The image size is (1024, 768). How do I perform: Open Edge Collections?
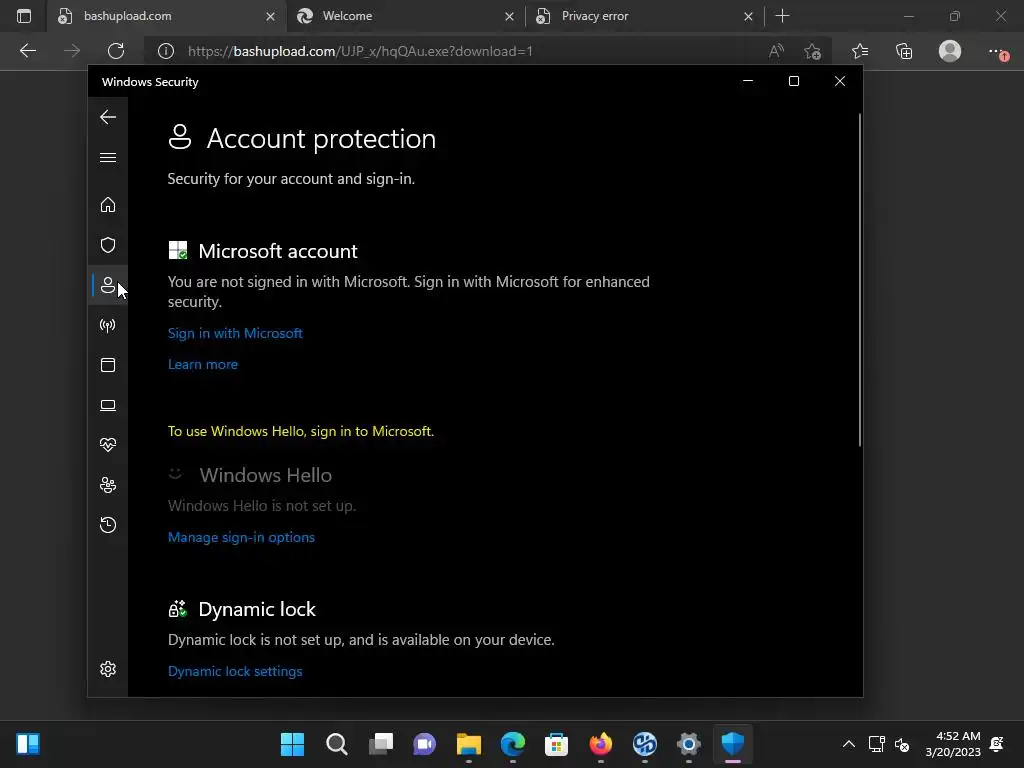tap(904, 51)
